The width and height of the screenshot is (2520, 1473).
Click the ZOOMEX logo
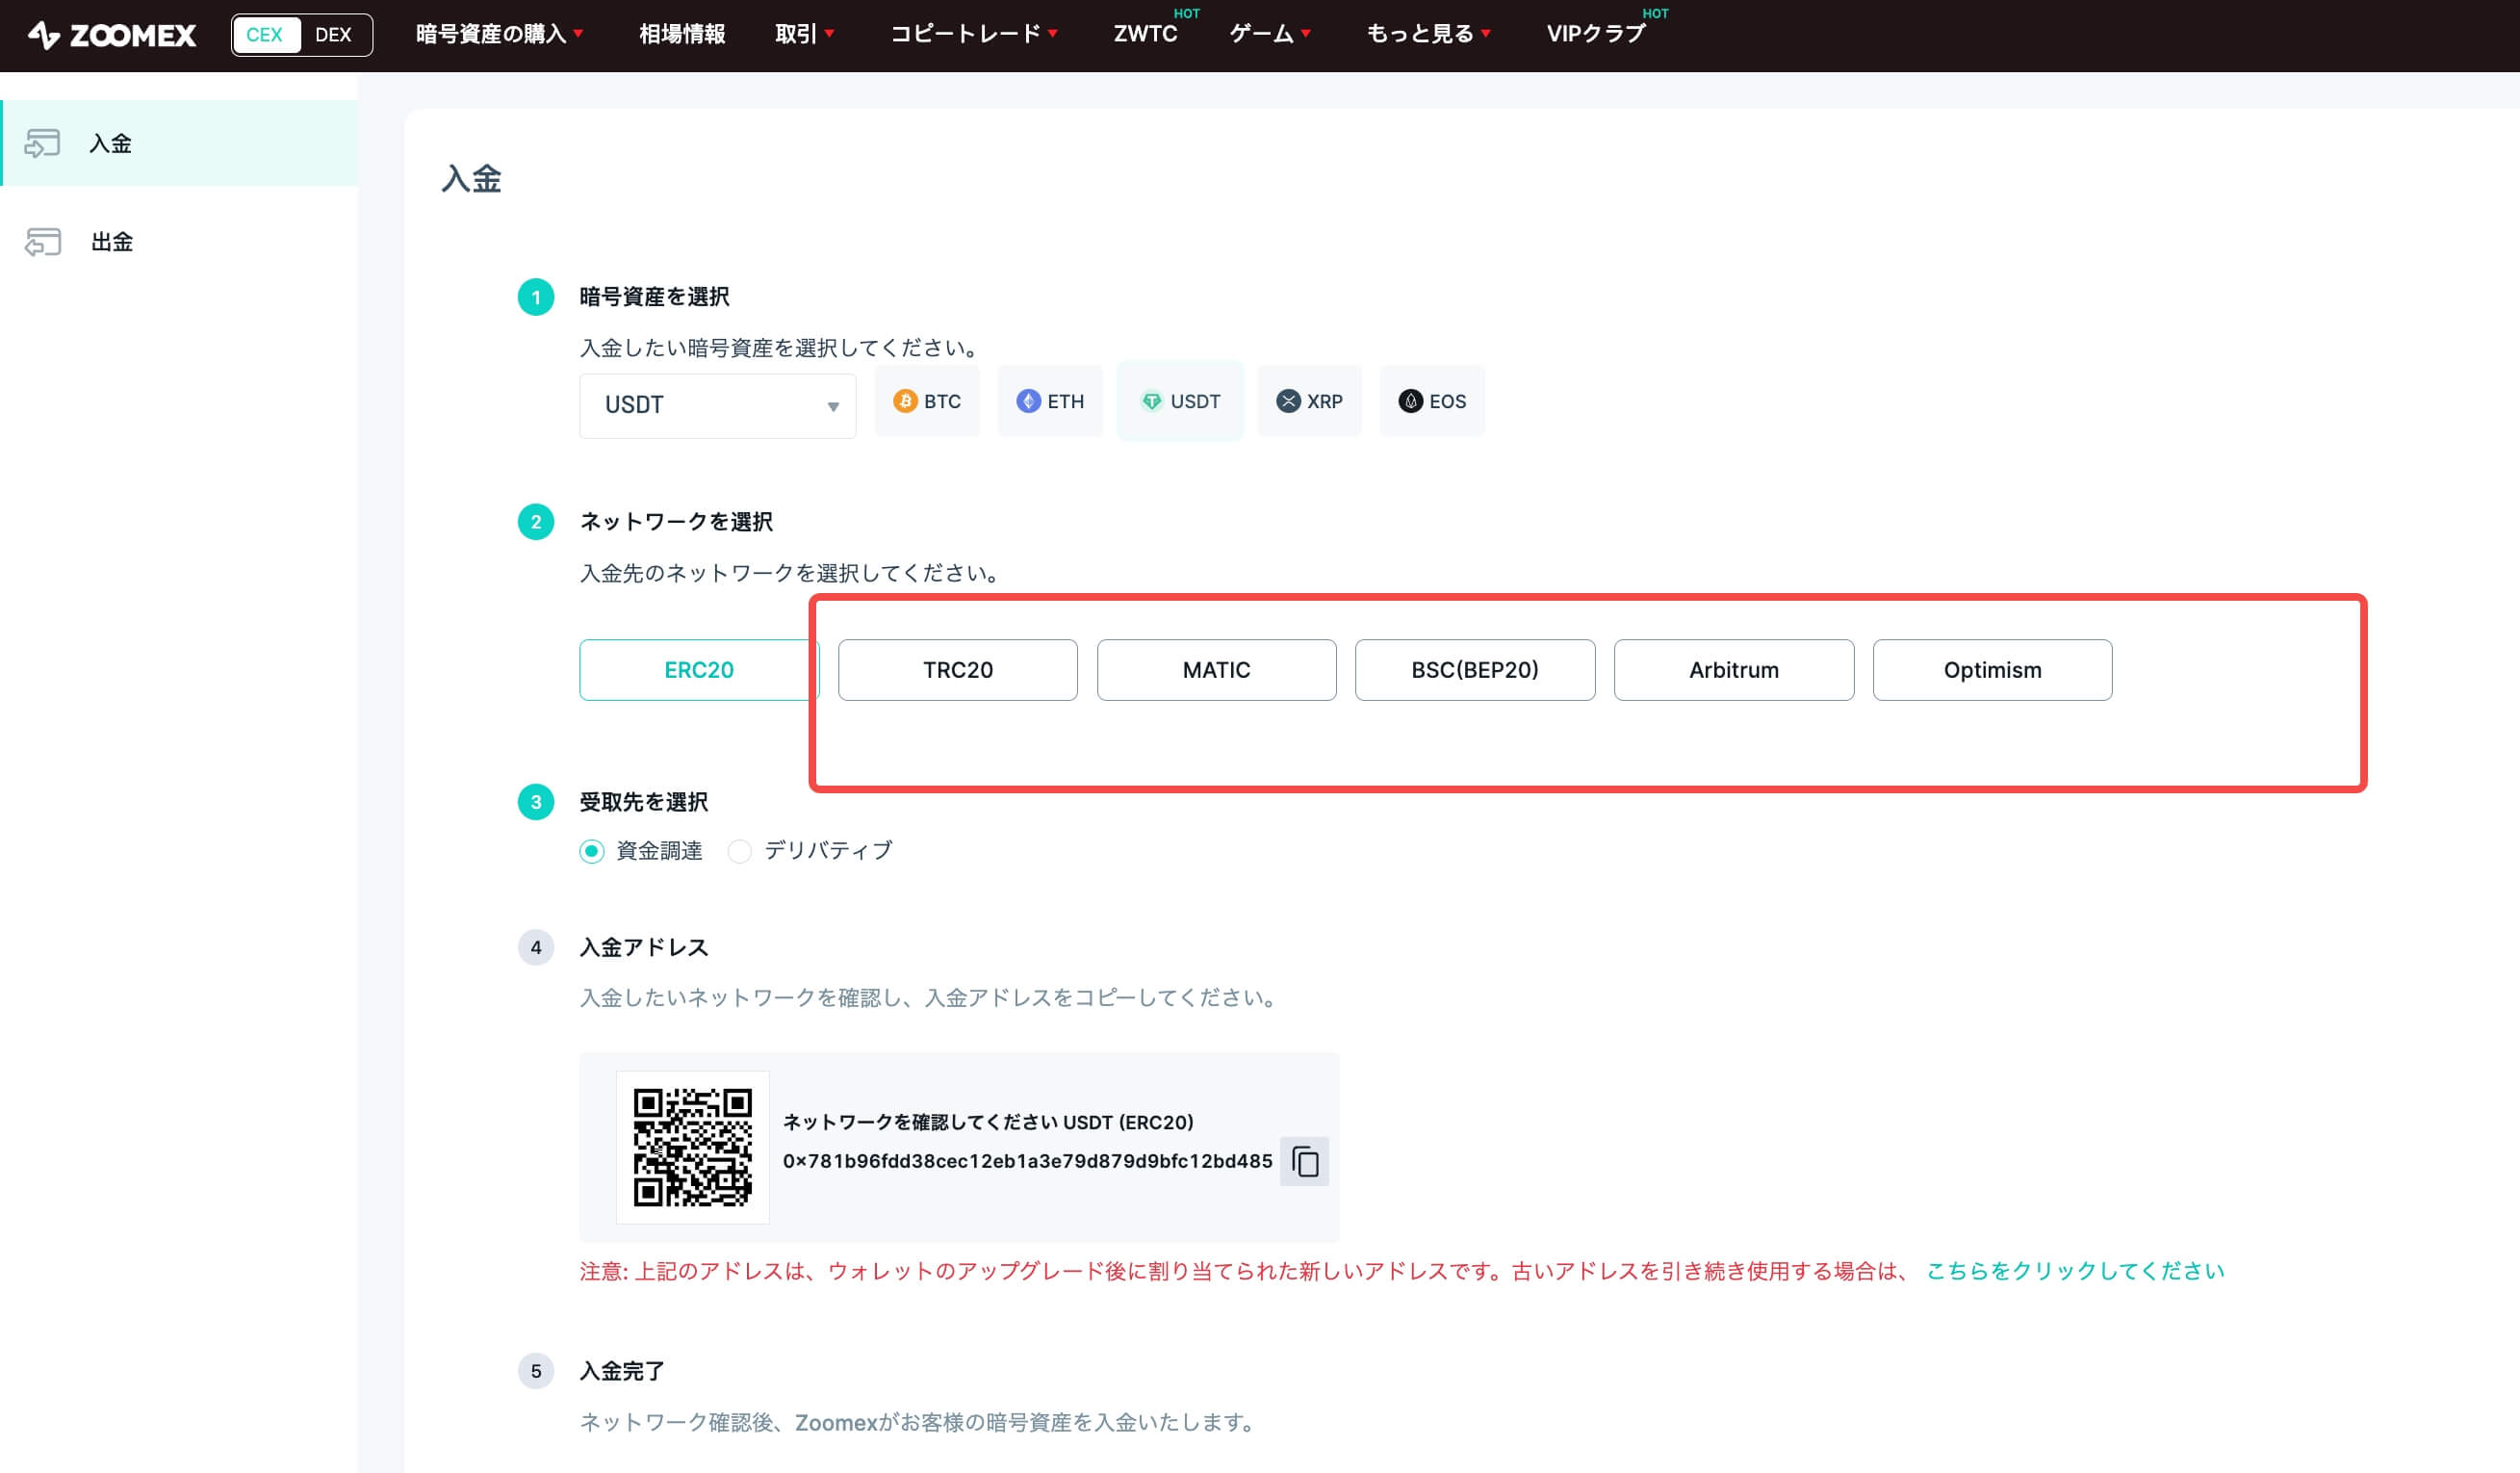(x=111, y=35)
